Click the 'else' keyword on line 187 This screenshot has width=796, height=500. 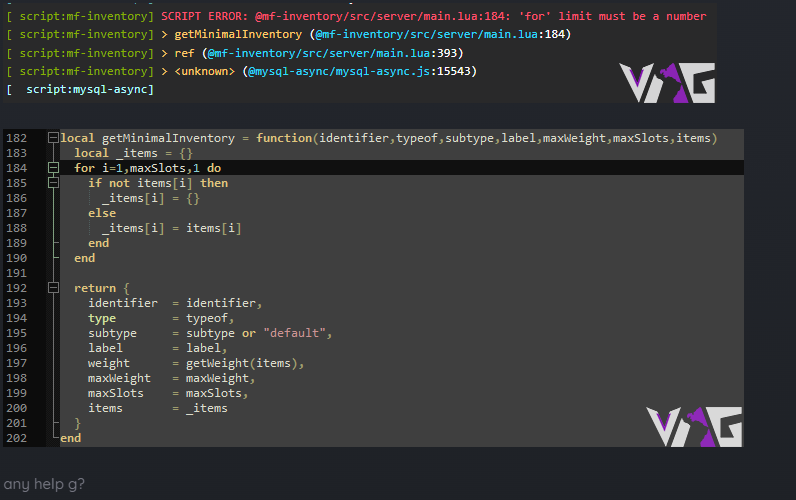(102, 213)
